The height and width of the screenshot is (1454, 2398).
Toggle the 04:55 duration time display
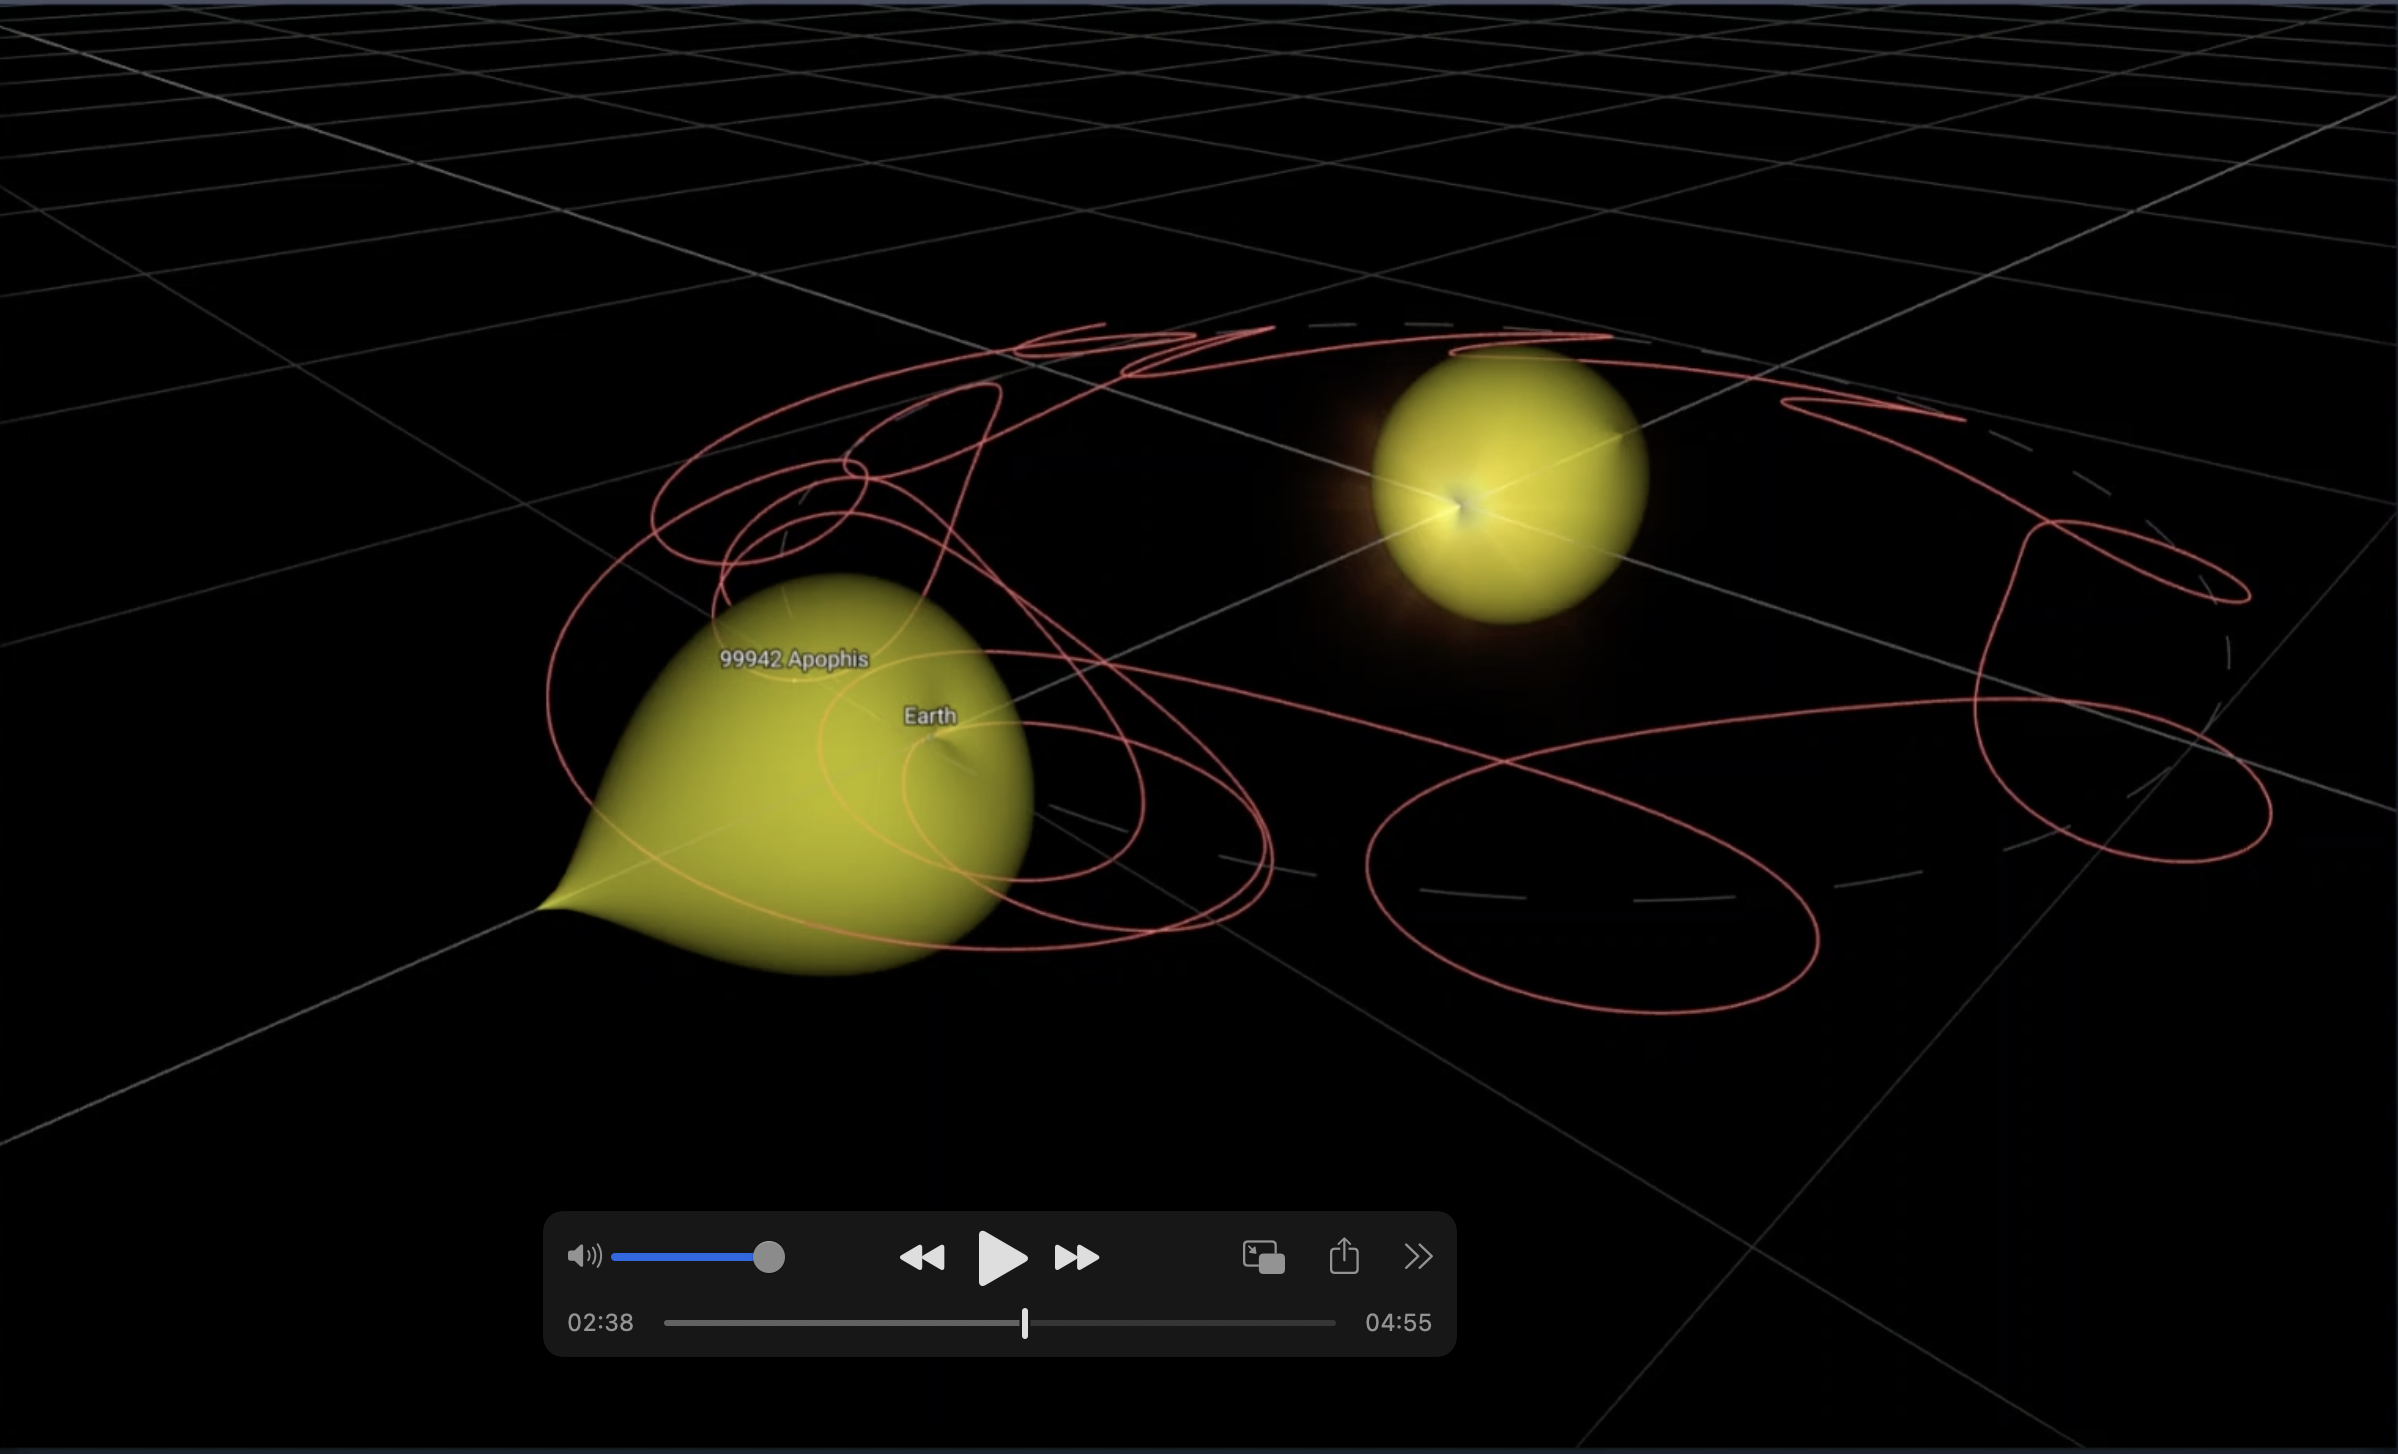(1398, 1323)
